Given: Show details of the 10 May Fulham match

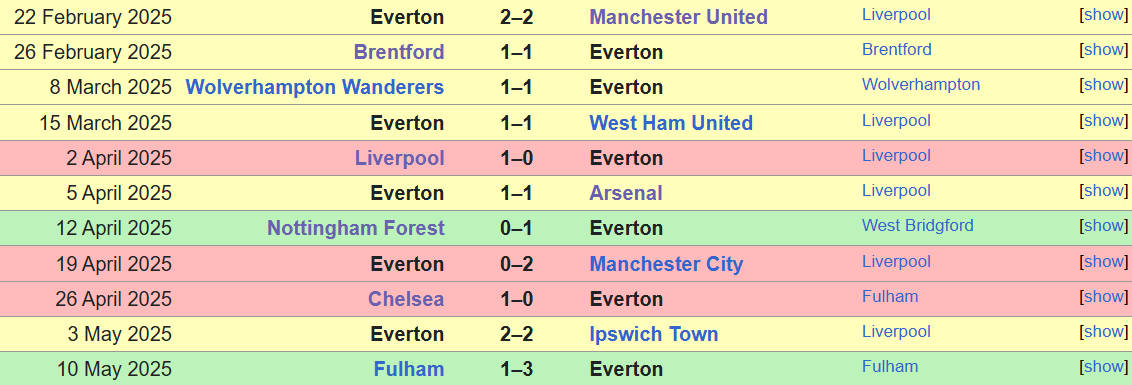Looking at the screenshot, I should [x=1104, y=367].
